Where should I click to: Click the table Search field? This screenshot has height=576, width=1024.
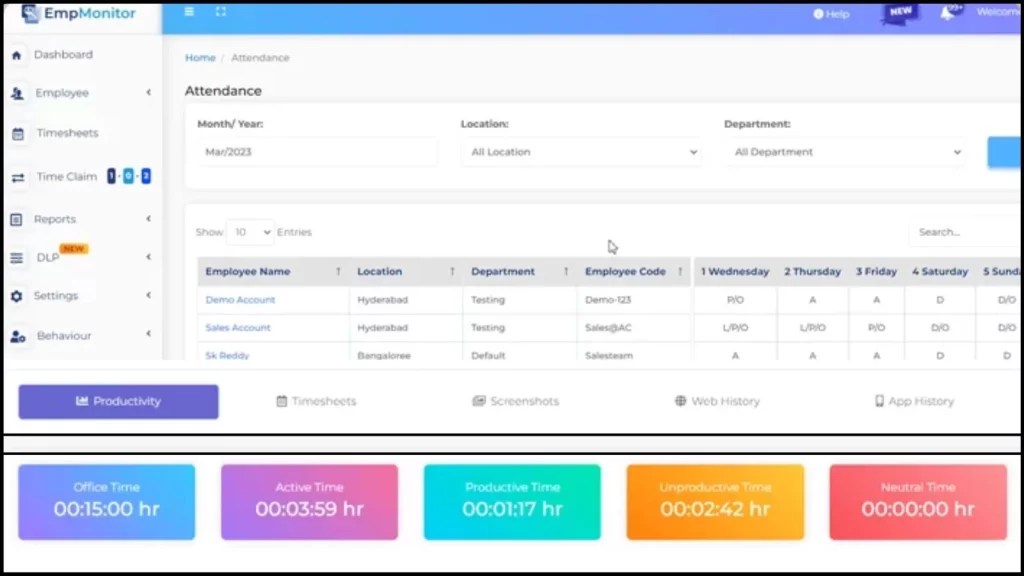tap(967, 232)
